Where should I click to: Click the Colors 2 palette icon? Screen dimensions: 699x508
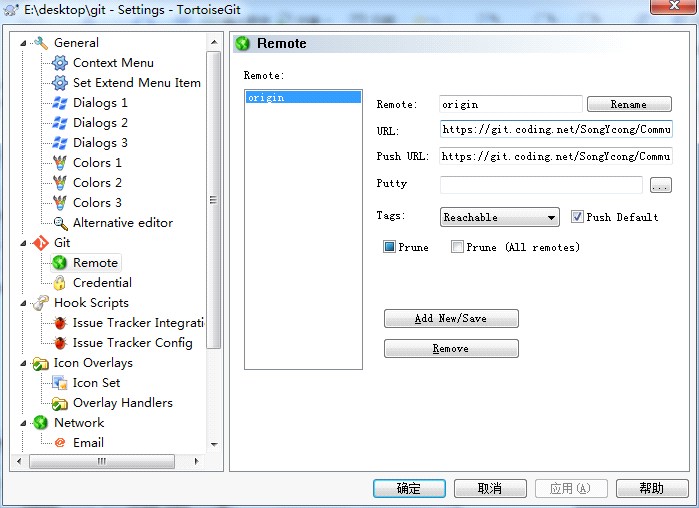[x=60, y=183]
